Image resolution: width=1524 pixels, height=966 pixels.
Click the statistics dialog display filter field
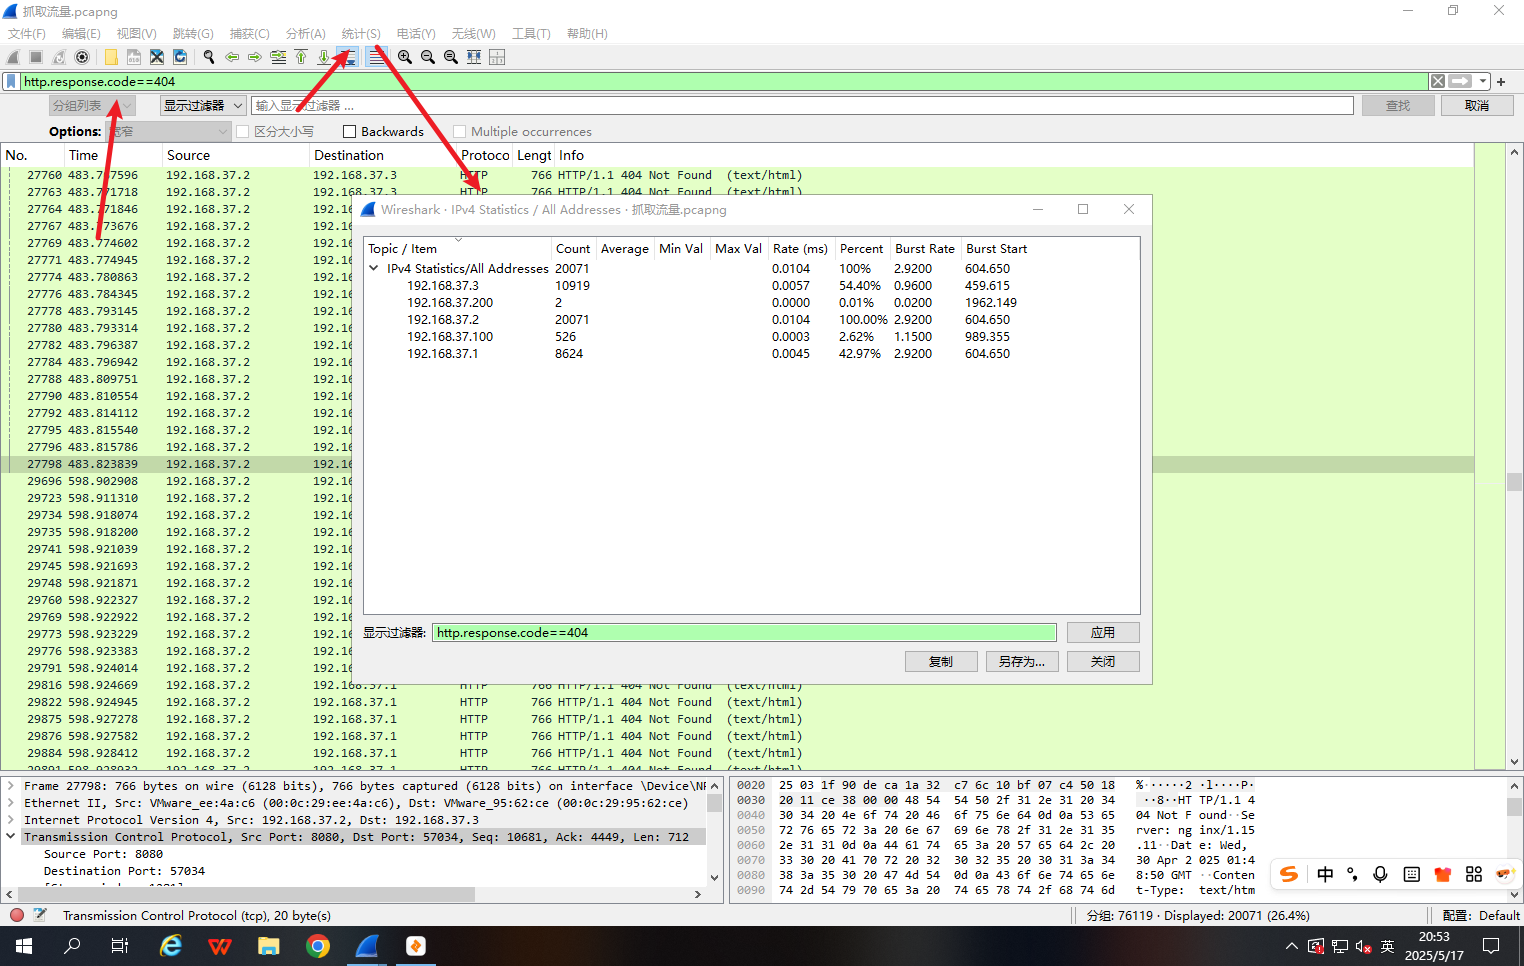pos(744,632)
